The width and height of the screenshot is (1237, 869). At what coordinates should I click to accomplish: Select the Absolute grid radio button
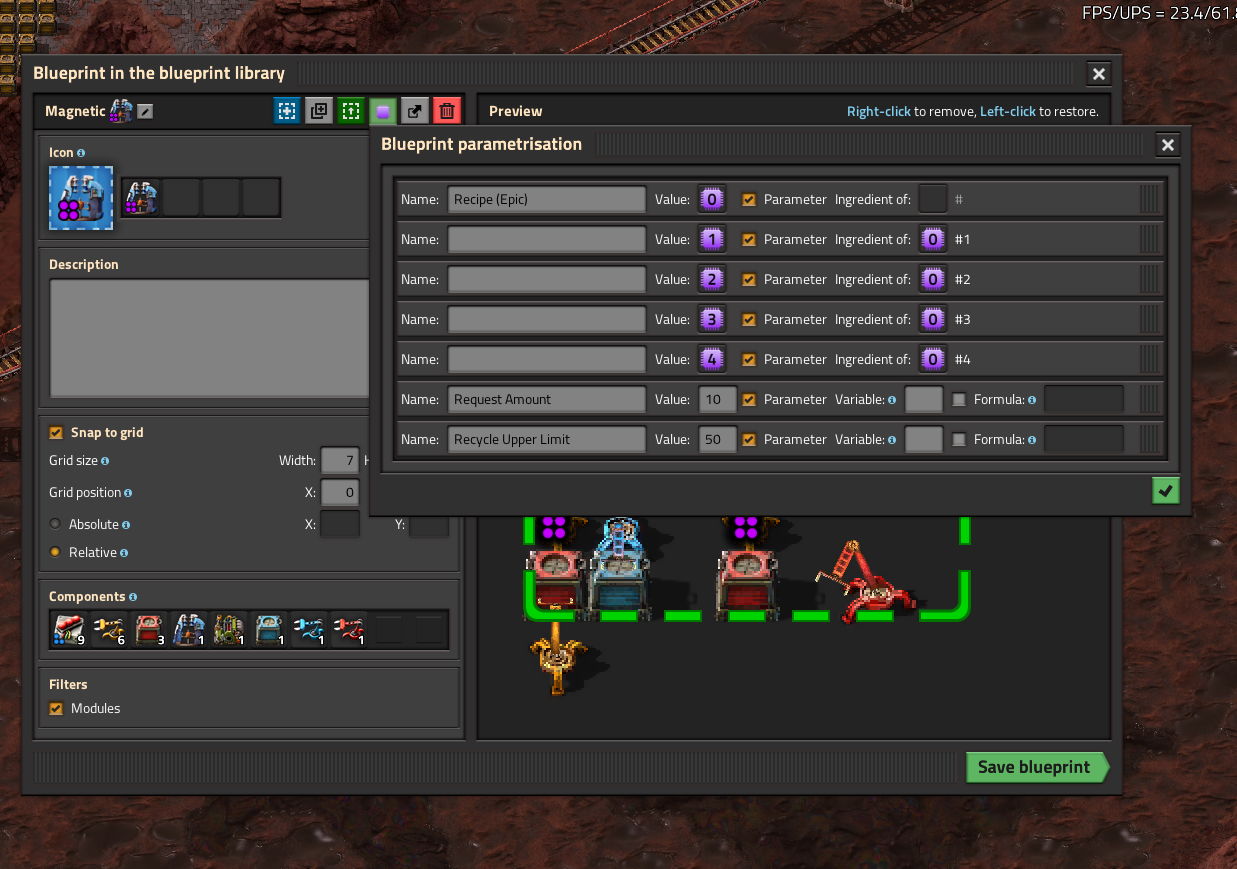click(55, 524)
